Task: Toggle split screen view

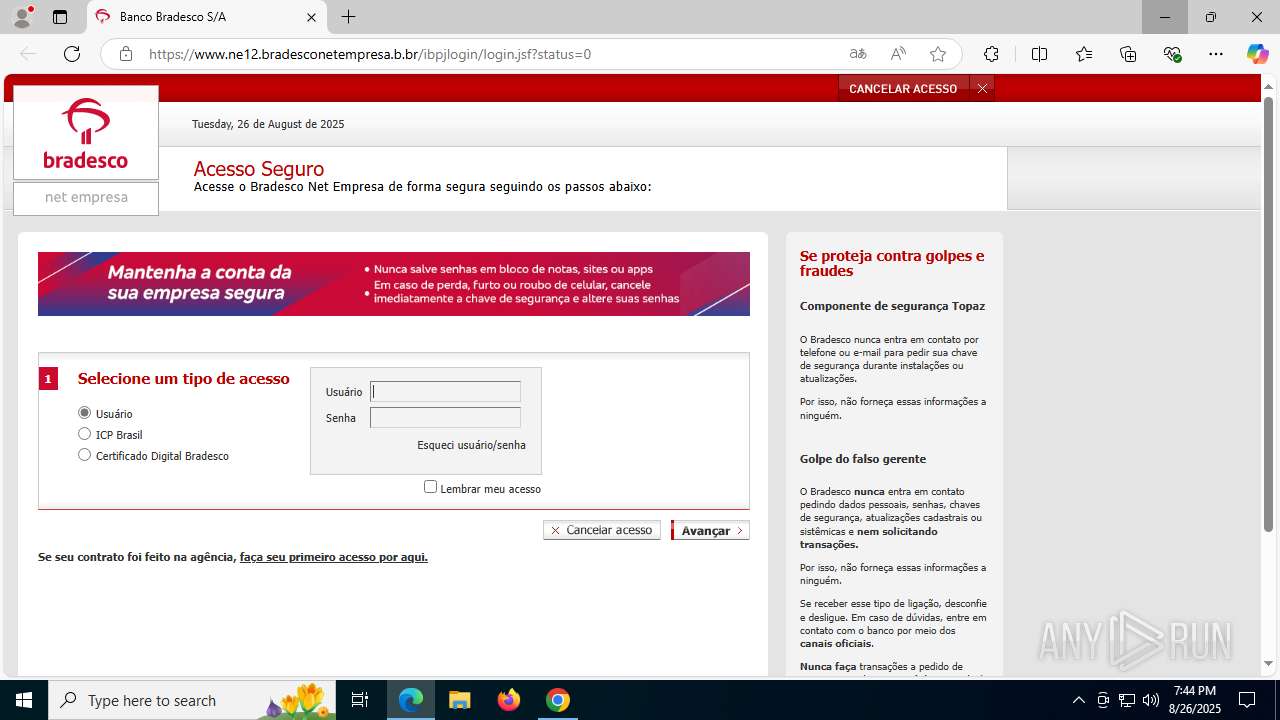Action: 1039,54
